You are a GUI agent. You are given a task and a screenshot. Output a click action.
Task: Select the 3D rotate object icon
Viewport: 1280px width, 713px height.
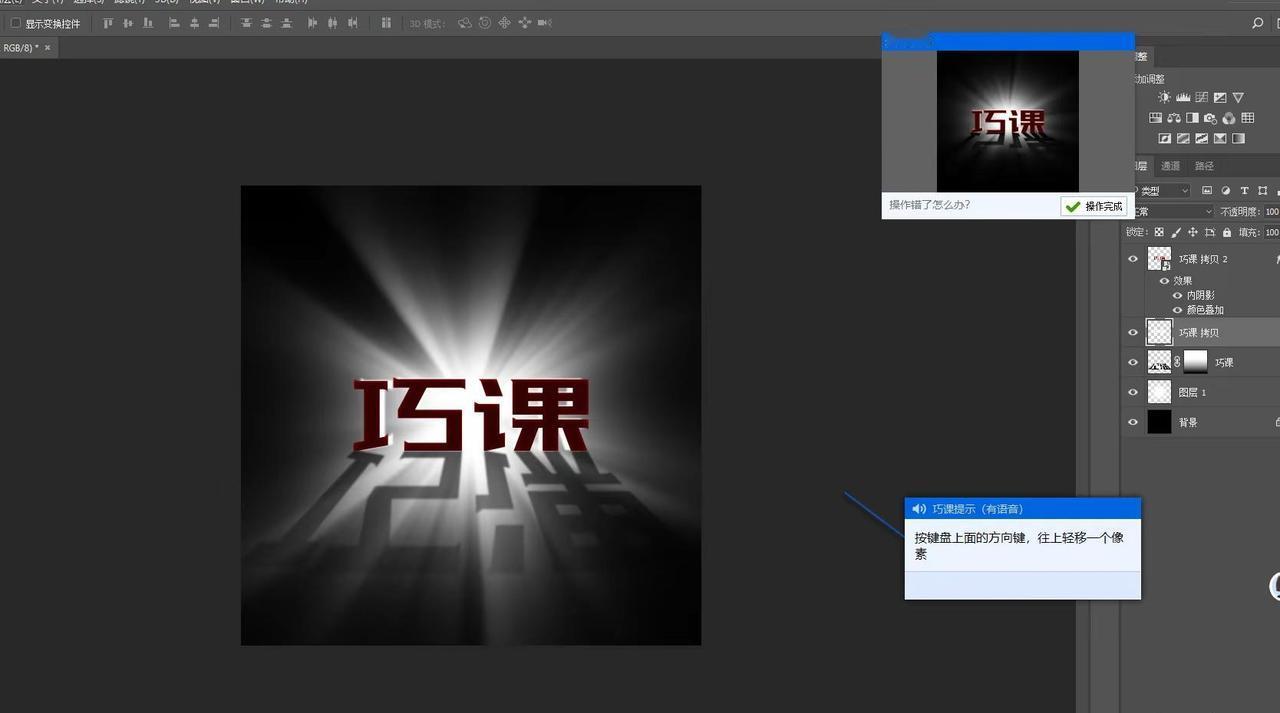pyautogui.click(x=465, y=23)
